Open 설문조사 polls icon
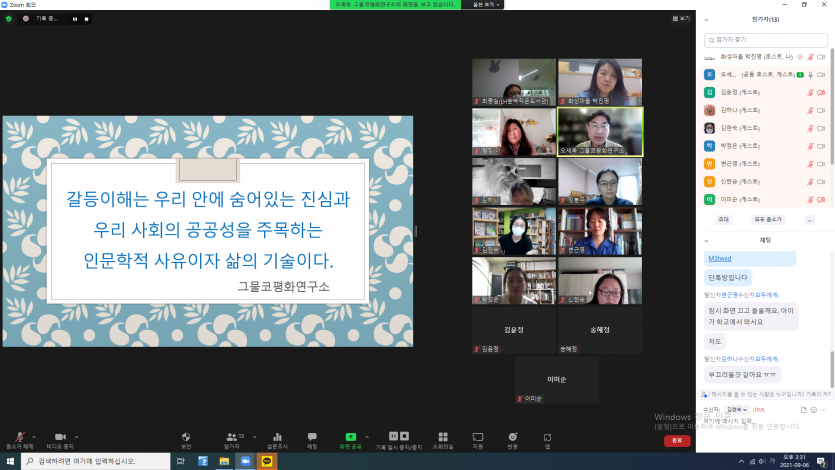Screen dimensions: 835x470 (x=277, y=436)
